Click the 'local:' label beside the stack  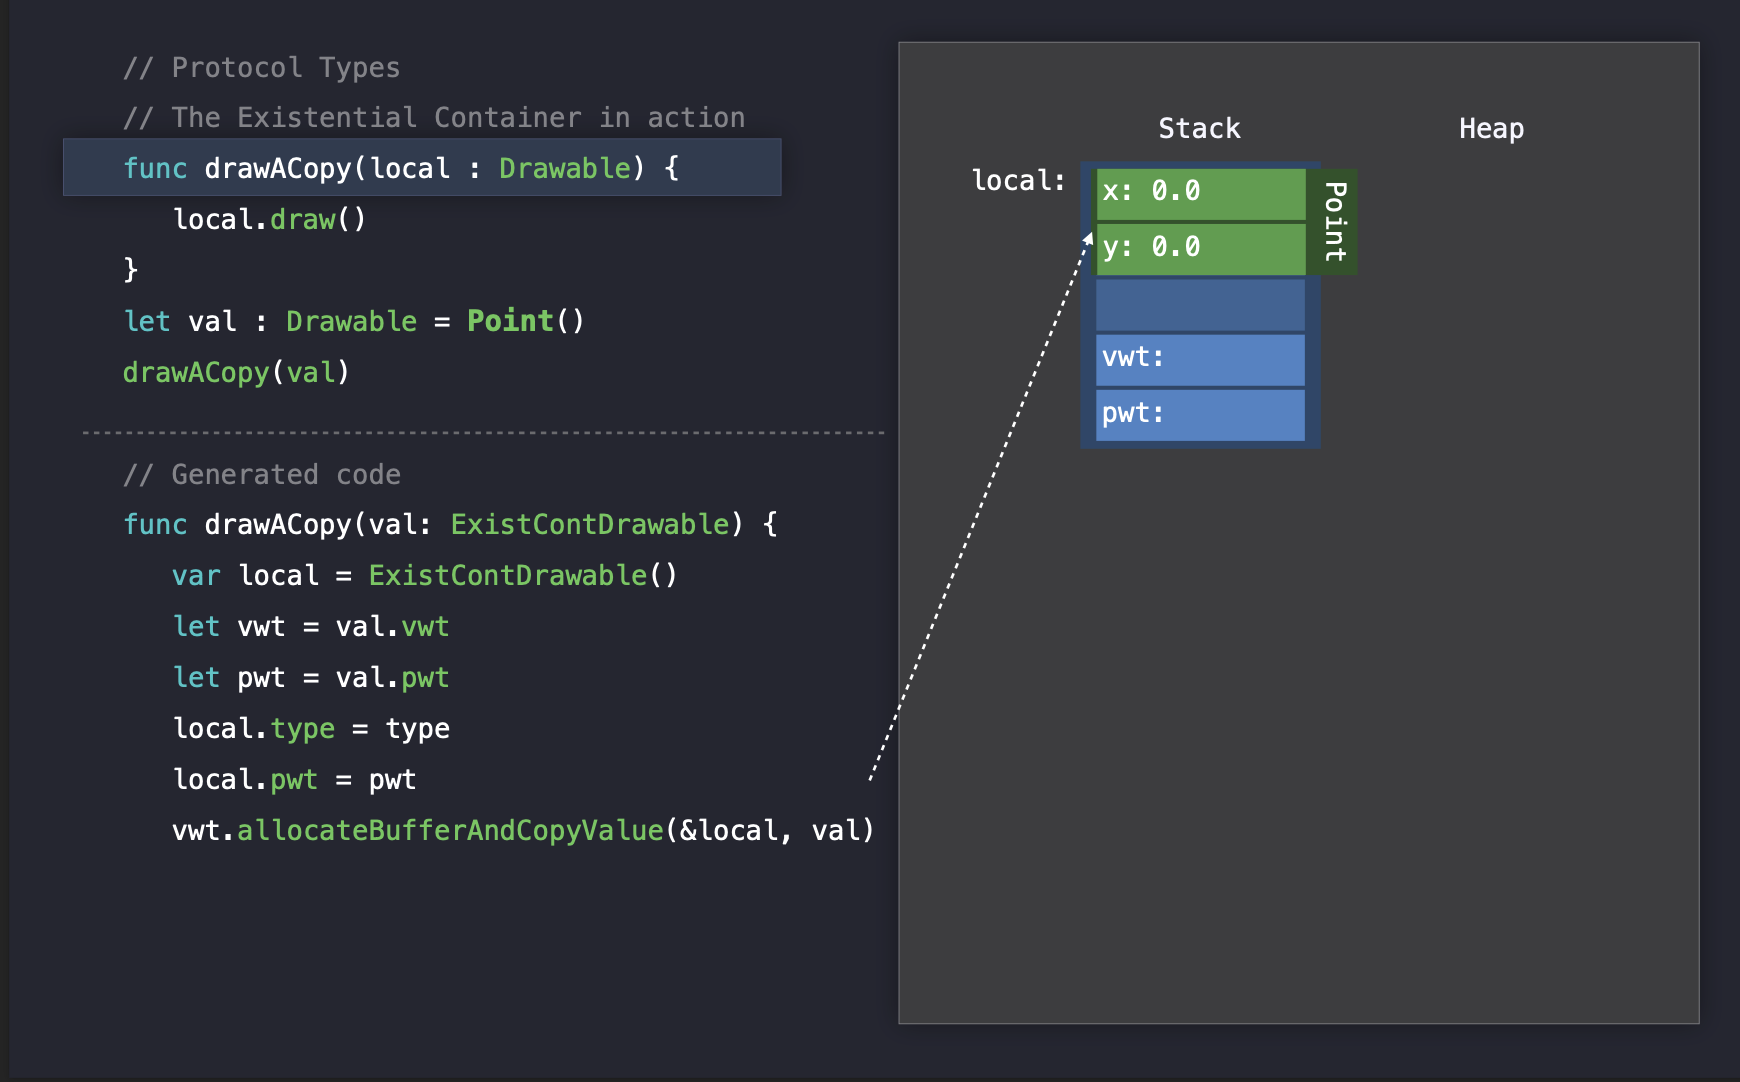[1019, 180]
